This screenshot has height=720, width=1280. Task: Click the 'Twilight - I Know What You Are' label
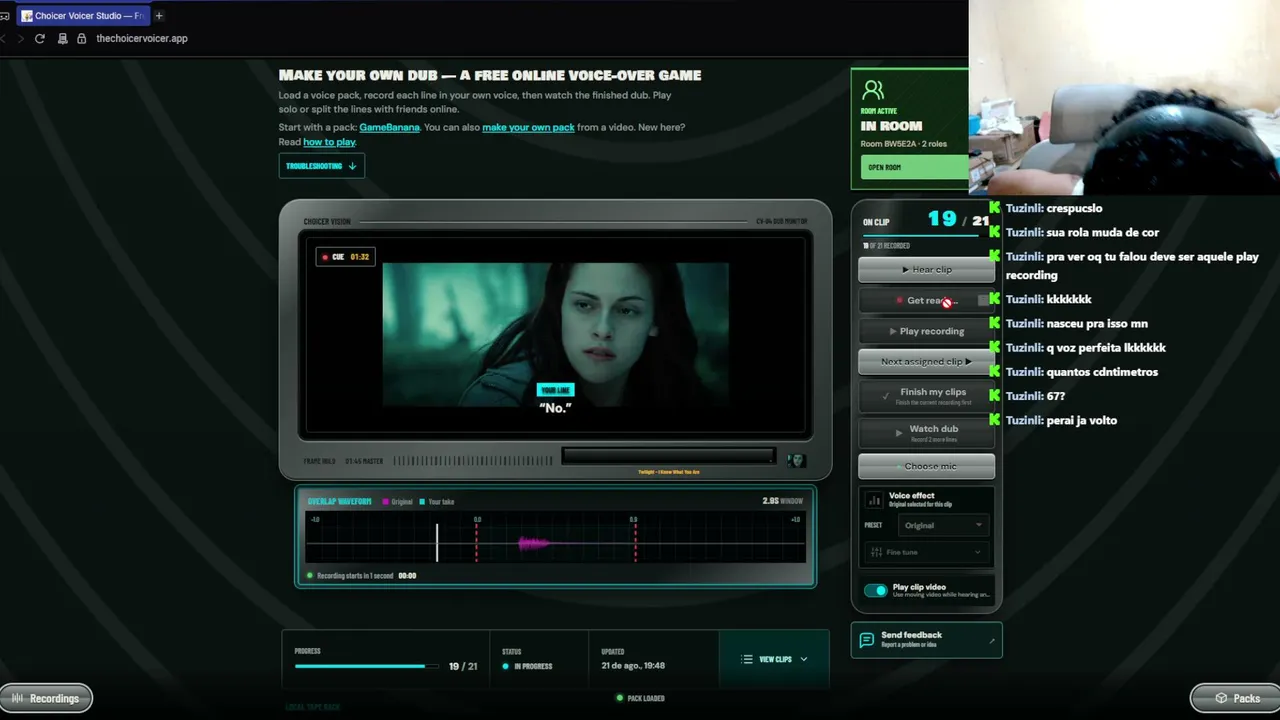[668, 472]
